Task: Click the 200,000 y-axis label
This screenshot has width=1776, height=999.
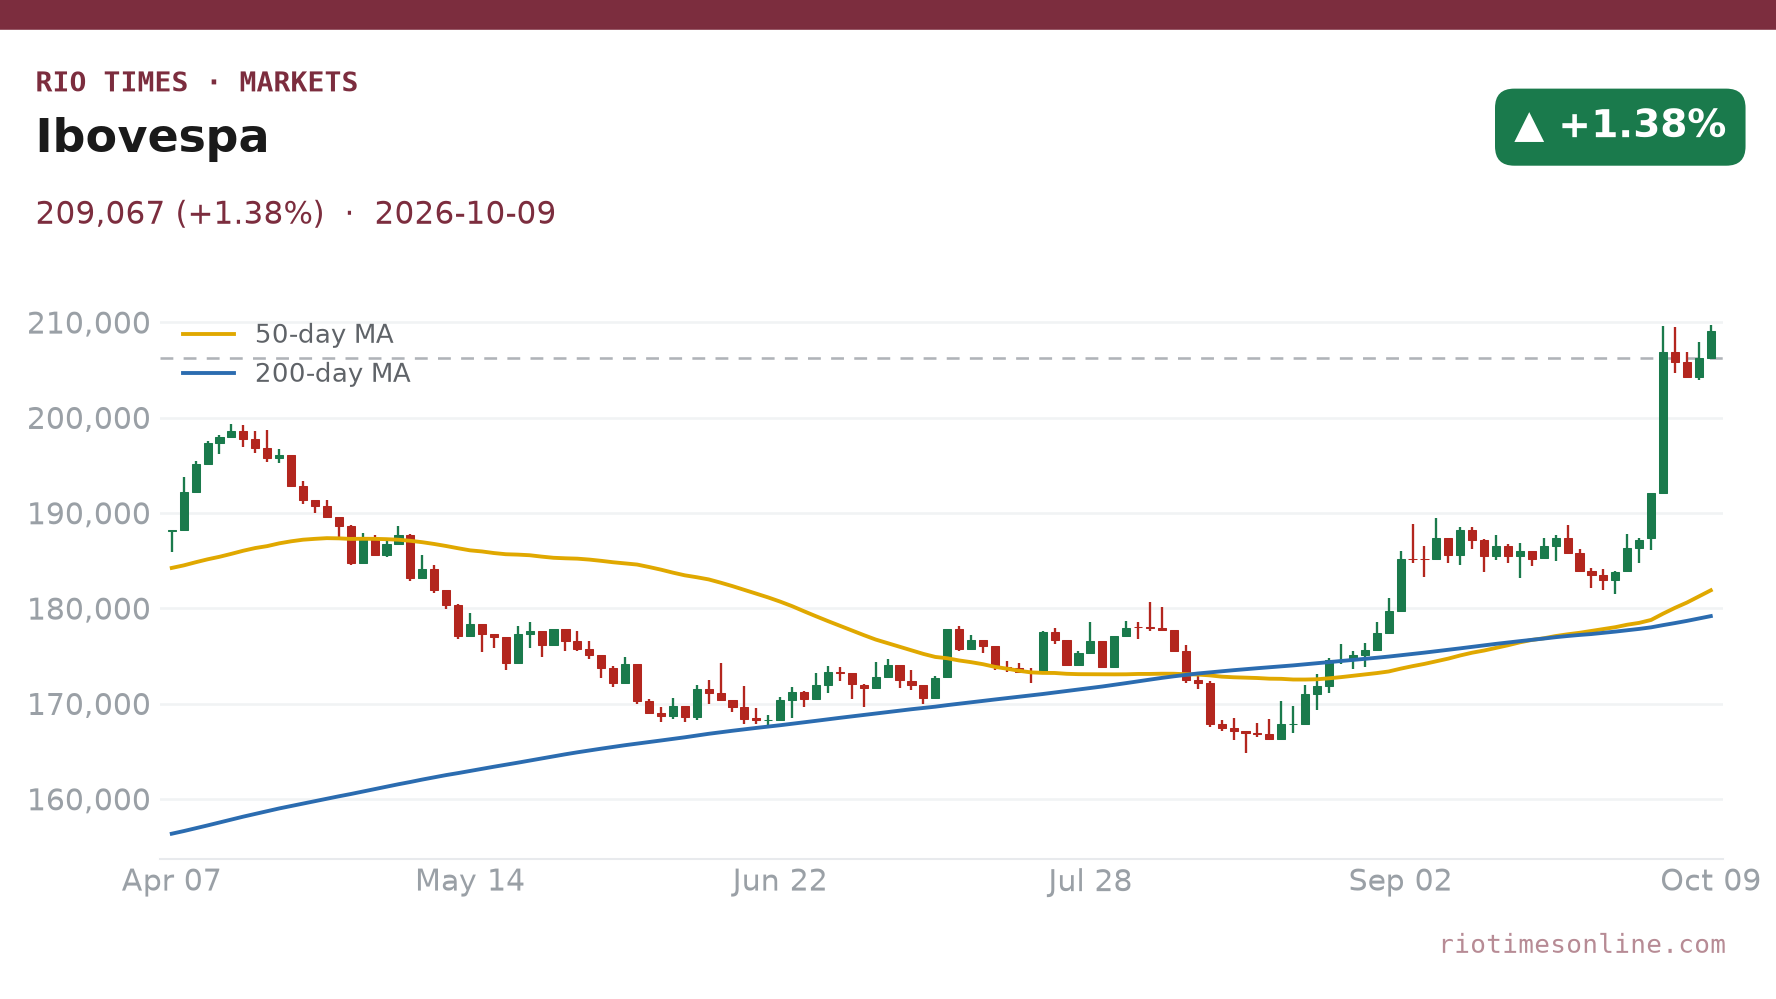Action: click(89, 418)
